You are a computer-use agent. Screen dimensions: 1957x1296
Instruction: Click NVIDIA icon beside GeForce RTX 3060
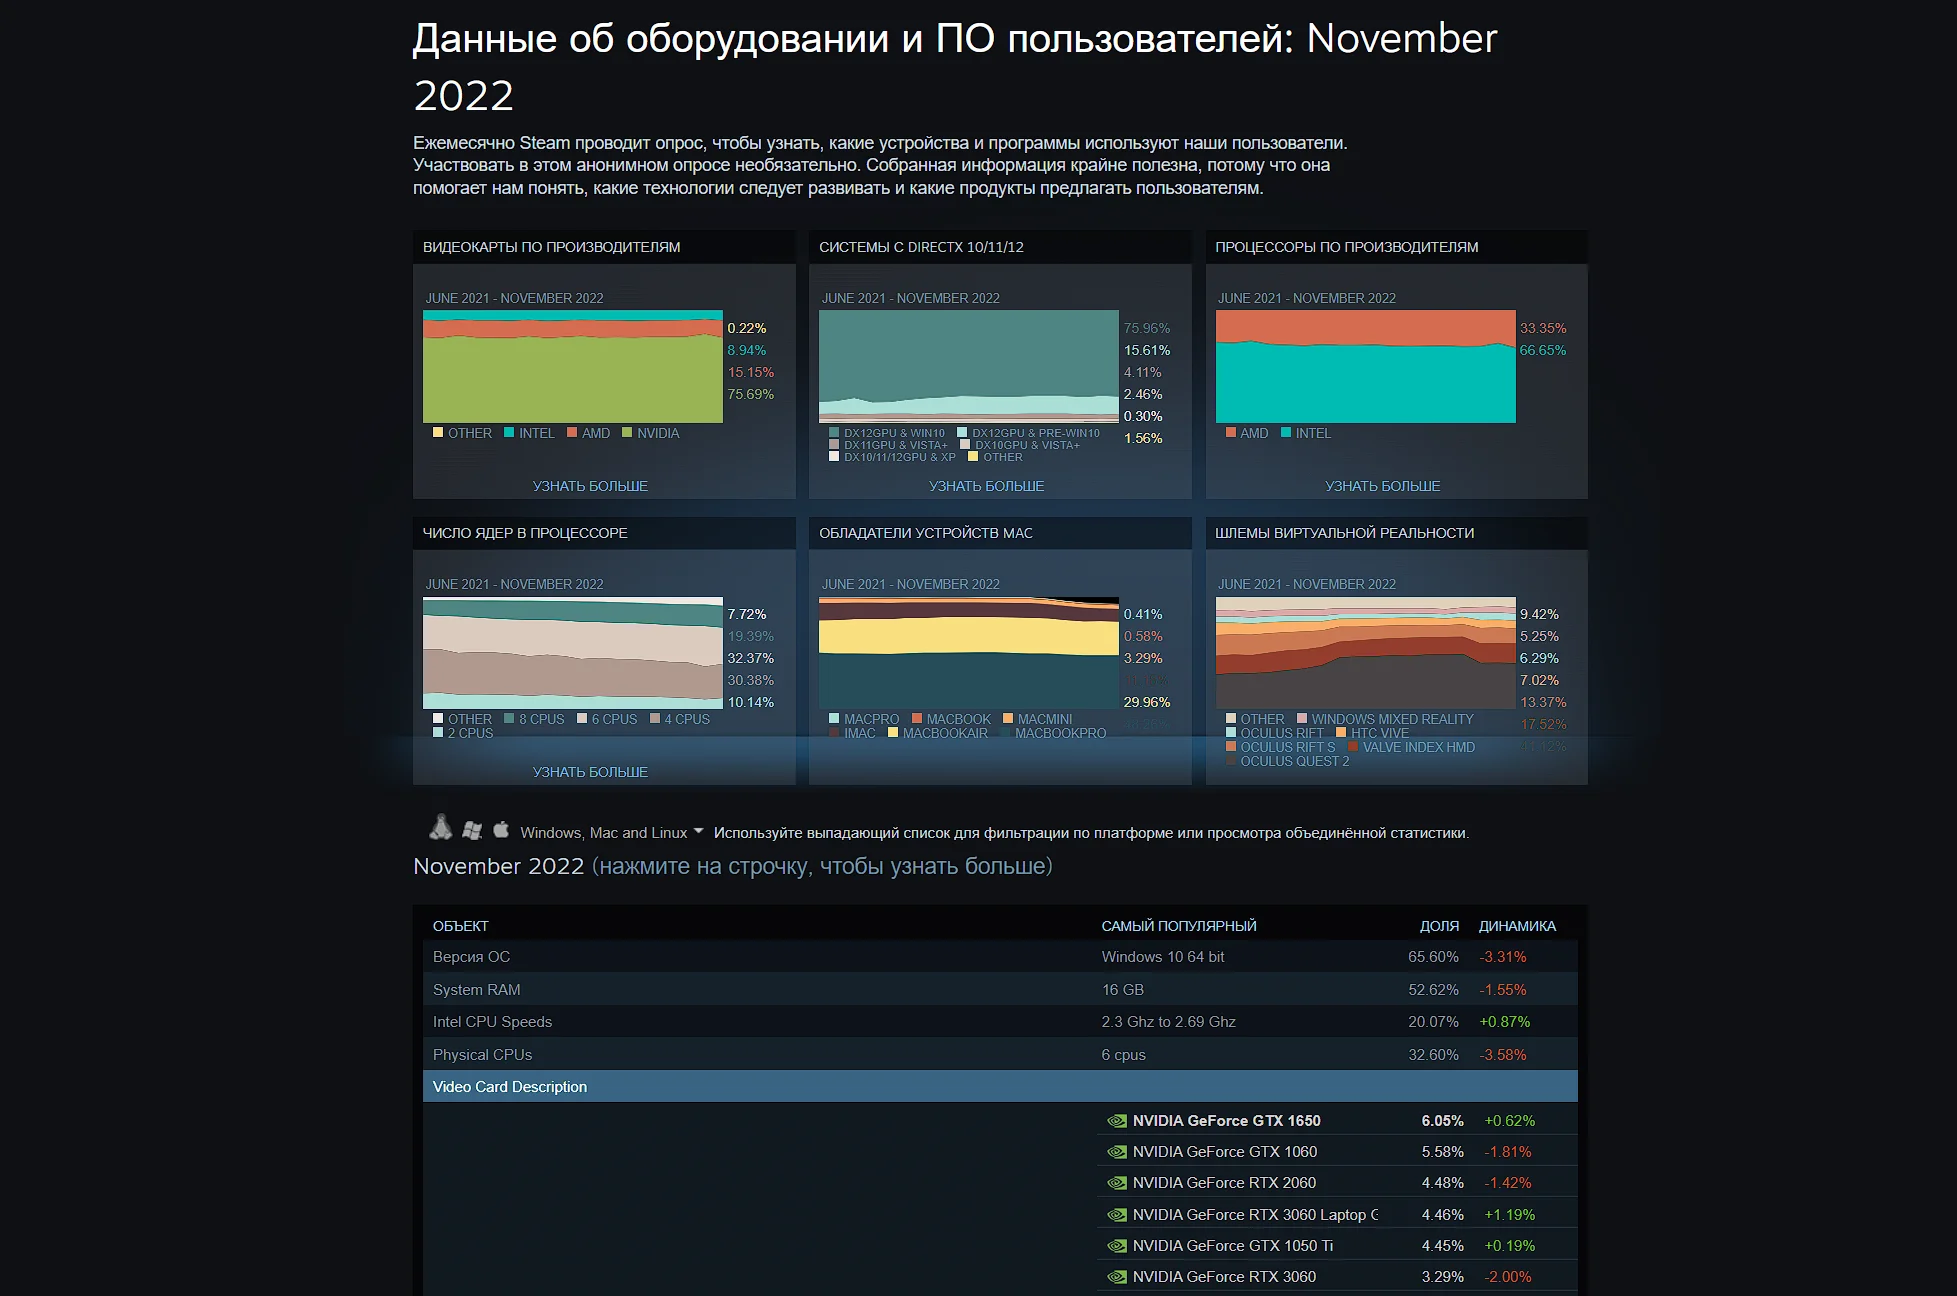pos(1117,1277)
